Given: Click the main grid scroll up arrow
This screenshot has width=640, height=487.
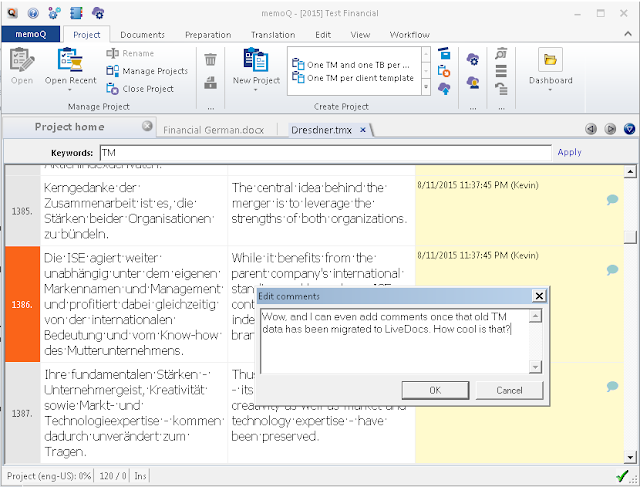Looking at the screenshot, I should pyautogui.click(x=630, y=171).
